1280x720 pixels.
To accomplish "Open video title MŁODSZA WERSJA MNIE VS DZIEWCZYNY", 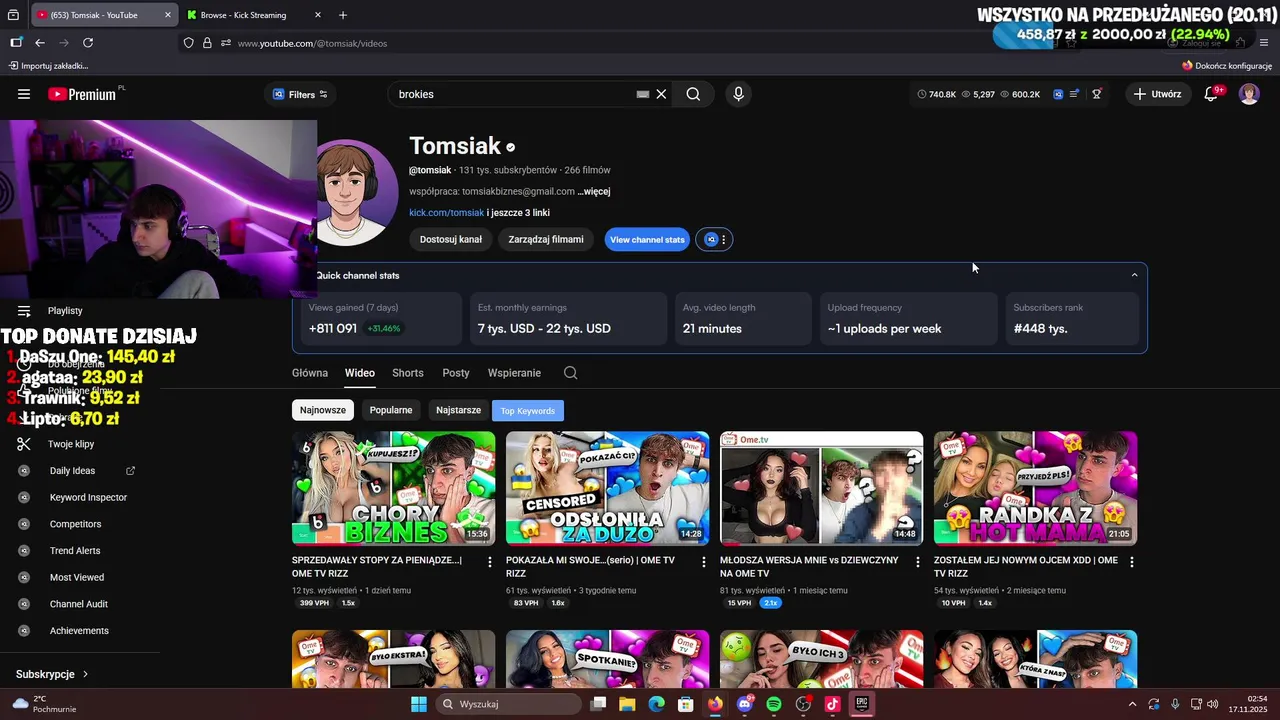I will click(x=809, y=567).
